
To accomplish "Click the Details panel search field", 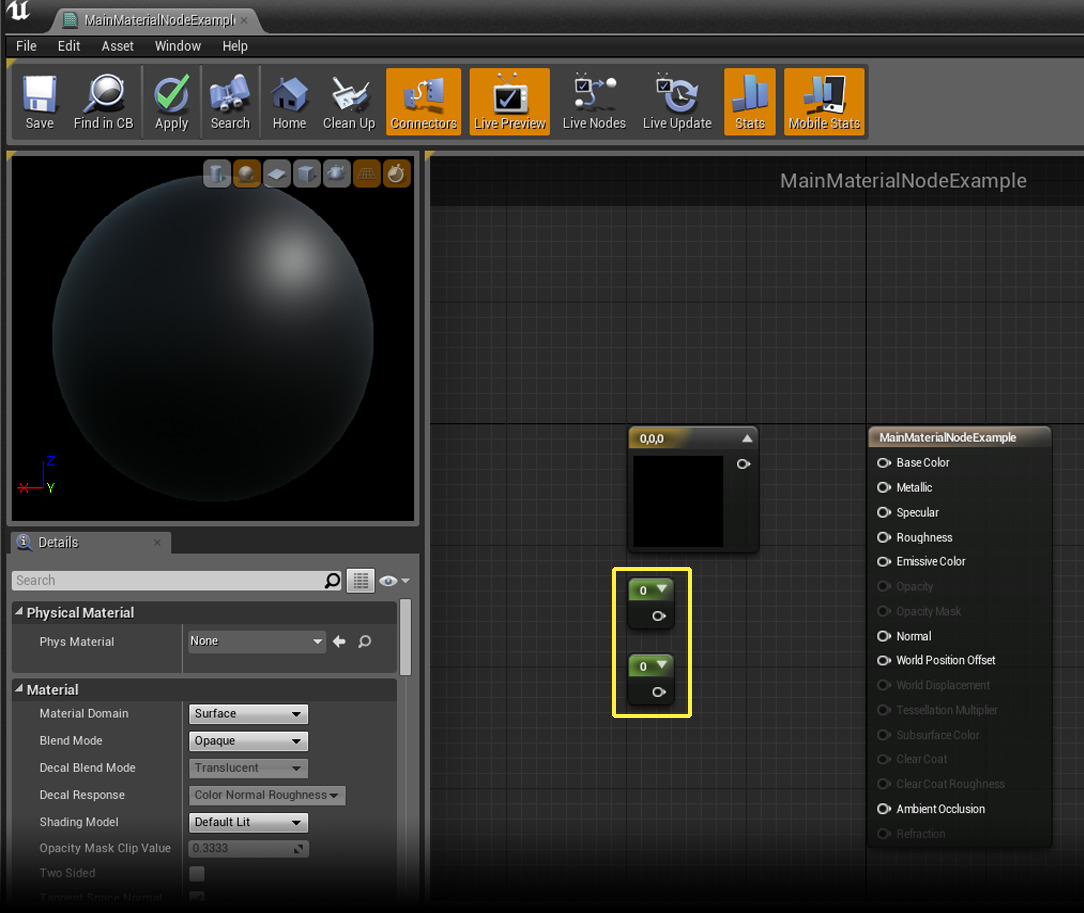I will [170, 580].
